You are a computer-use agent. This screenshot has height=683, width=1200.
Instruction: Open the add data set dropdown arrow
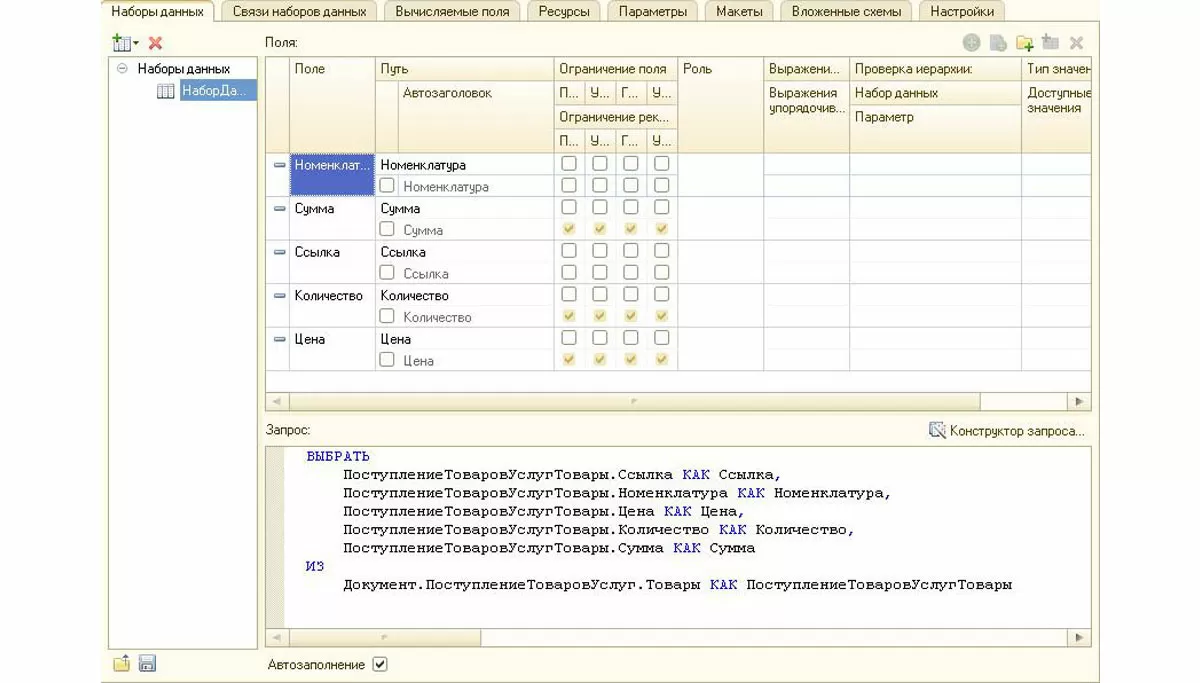(x=136, y=43)
